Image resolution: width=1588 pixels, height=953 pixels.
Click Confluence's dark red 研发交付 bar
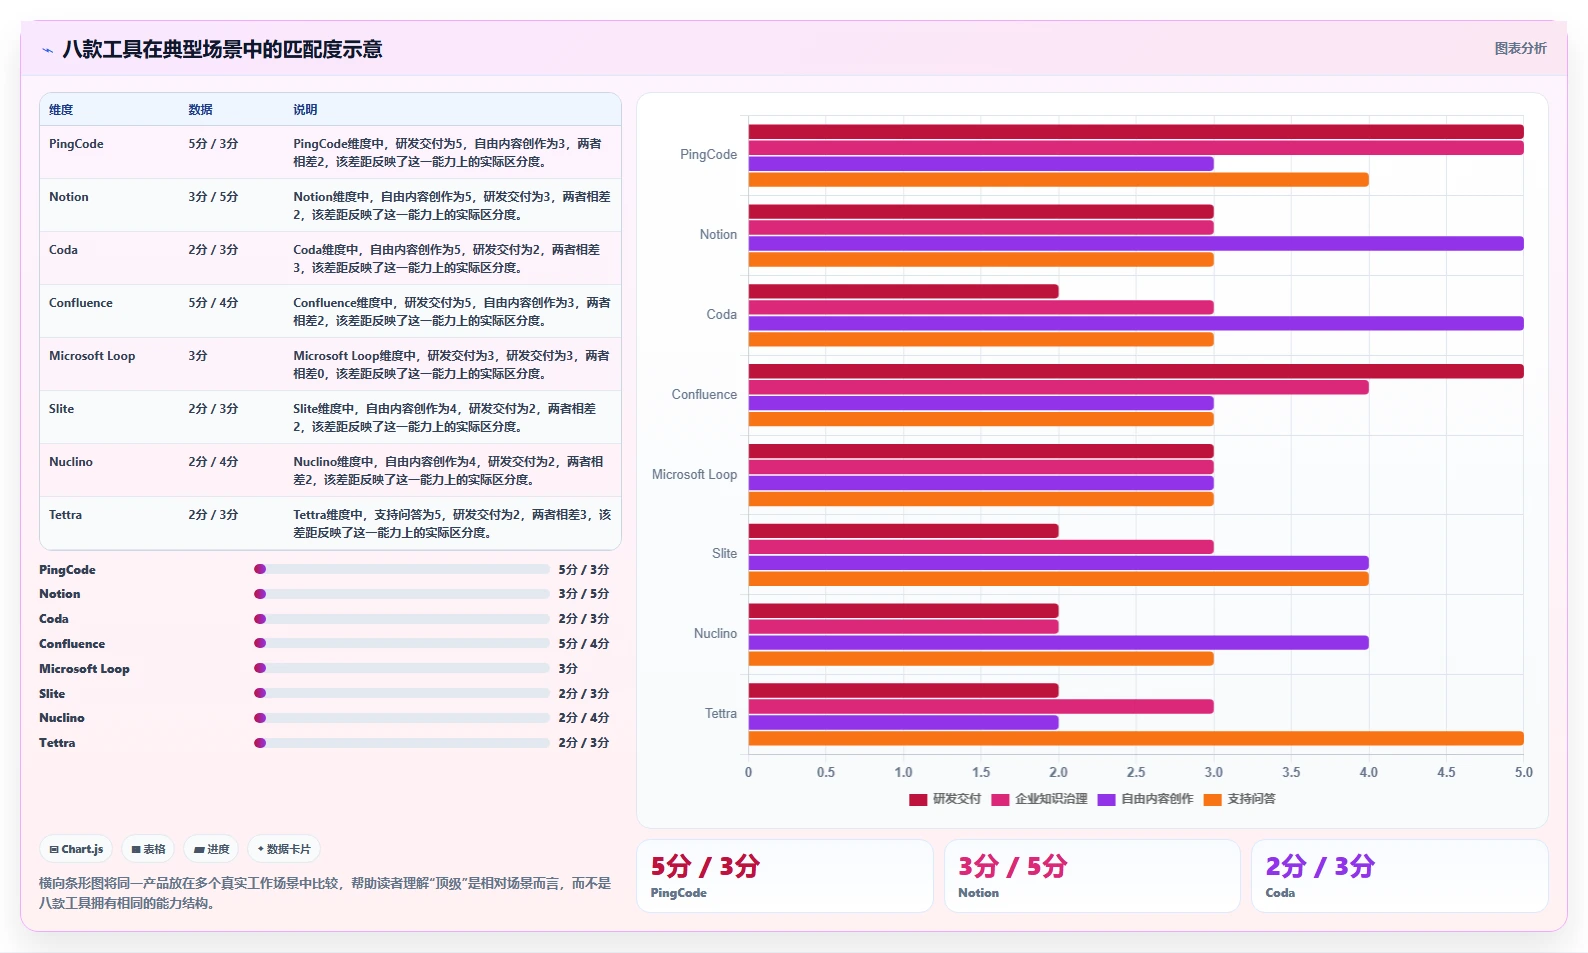coord(1136,372)
